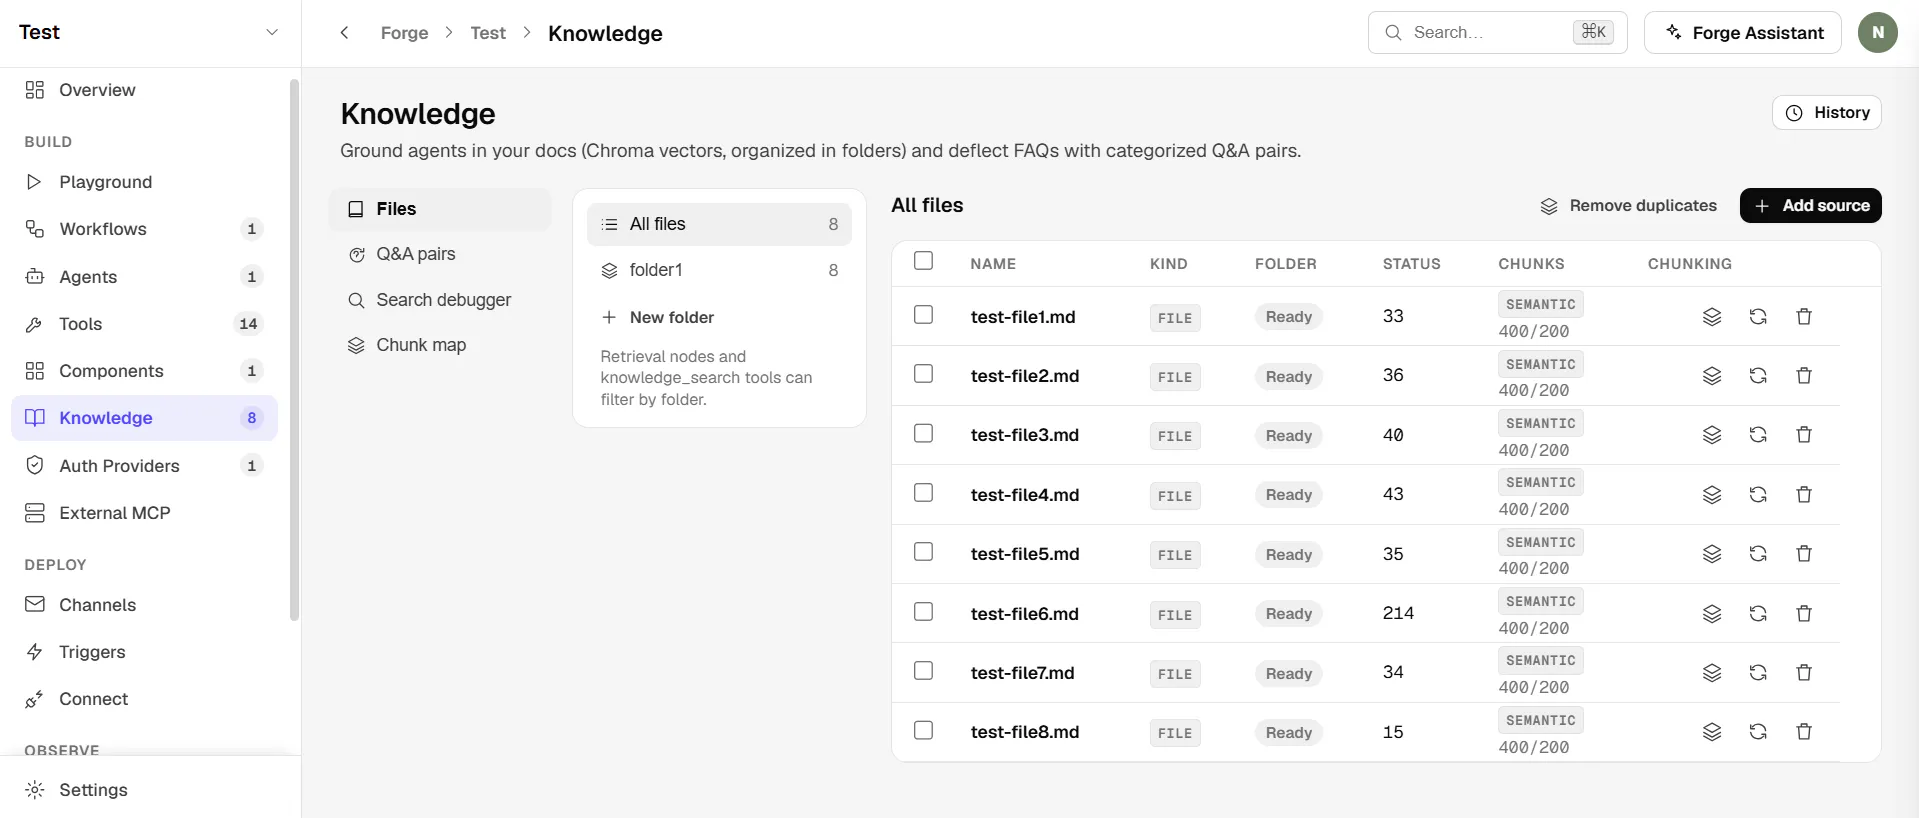The width and height of the screenshot is (1919, 818).
Task: Open the Chunk map view
Action: click(x=440, y=345)
